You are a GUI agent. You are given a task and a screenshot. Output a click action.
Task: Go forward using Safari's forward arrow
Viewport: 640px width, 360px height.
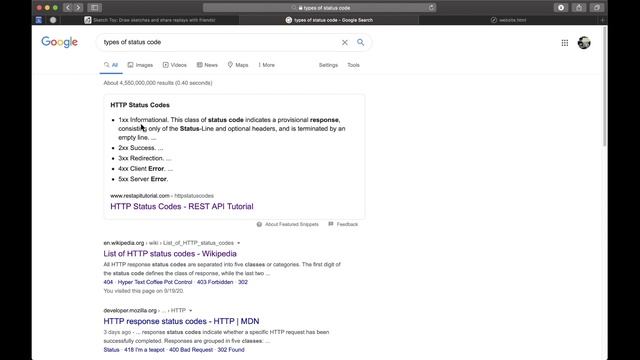pos(78,7)
